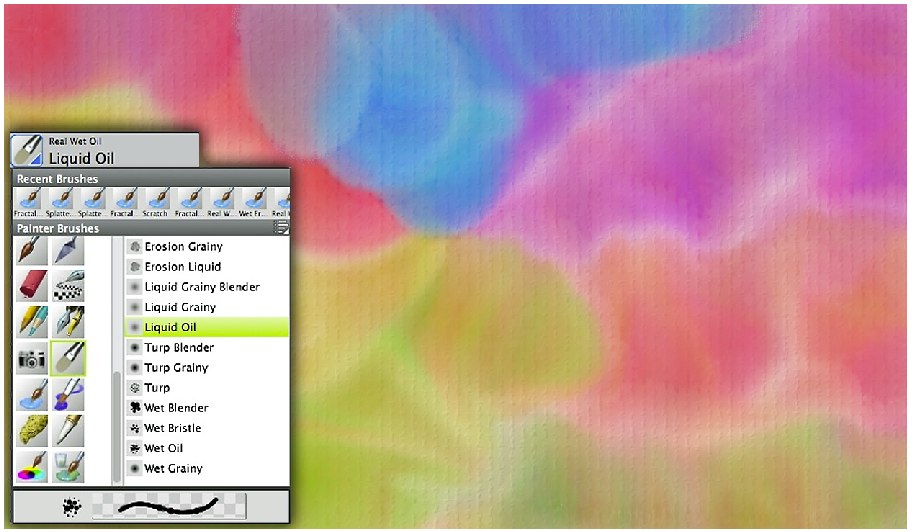Choose the Erosion Grainy variant
The image size is (912, 532).
click(207, 247)
